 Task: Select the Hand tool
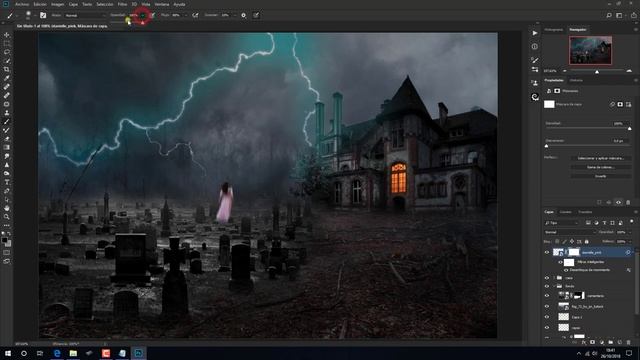coord(7,208)
